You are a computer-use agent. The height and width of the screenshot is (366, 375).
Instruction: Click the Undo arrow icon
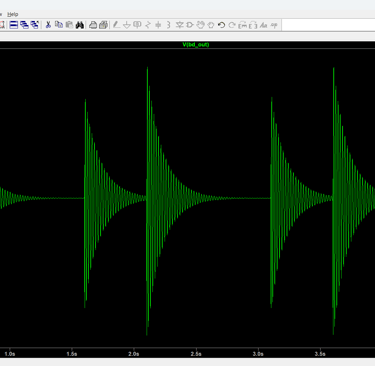pyautogui.click(x=221, y=25)
